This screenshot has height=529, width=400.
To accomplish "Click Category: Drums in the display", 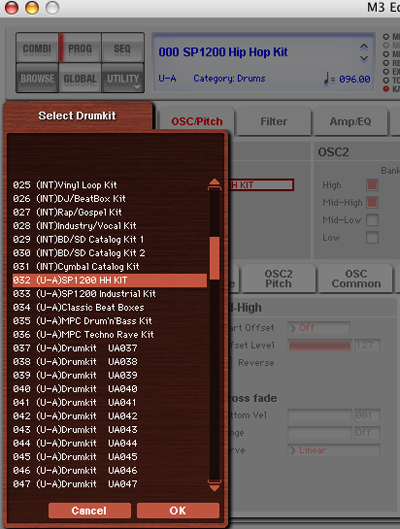I will pos(229,79).
